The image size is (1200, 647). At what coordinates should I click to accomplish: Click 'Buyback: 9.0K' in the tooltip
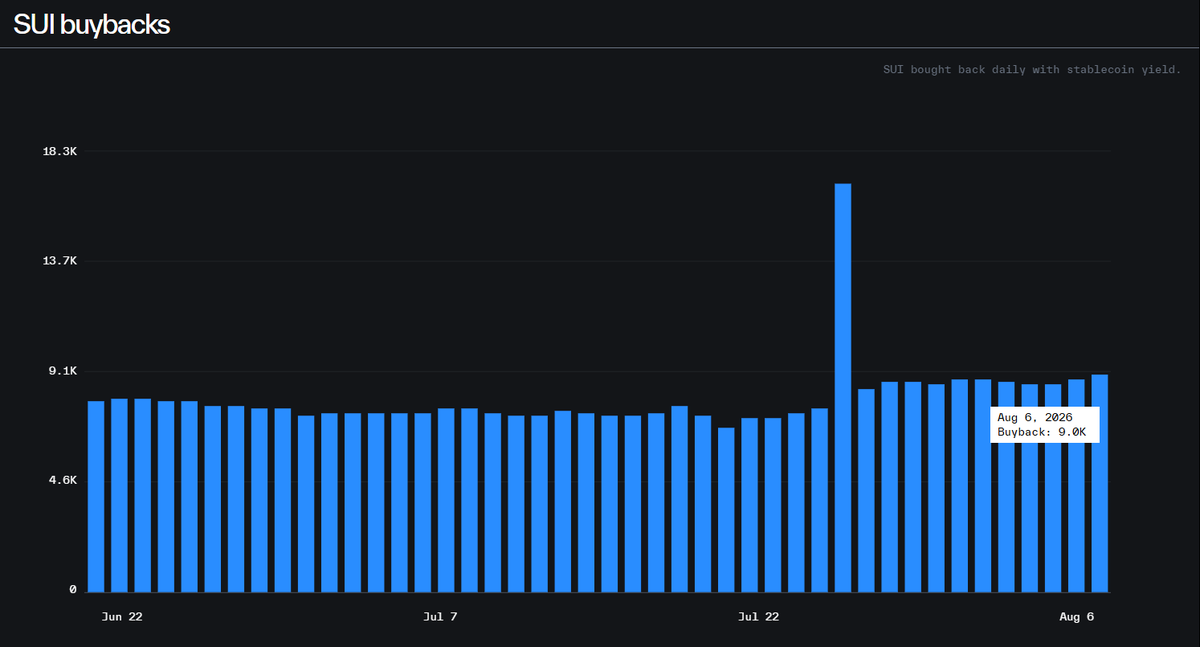pyautogui.click(x=1042, y=432)
